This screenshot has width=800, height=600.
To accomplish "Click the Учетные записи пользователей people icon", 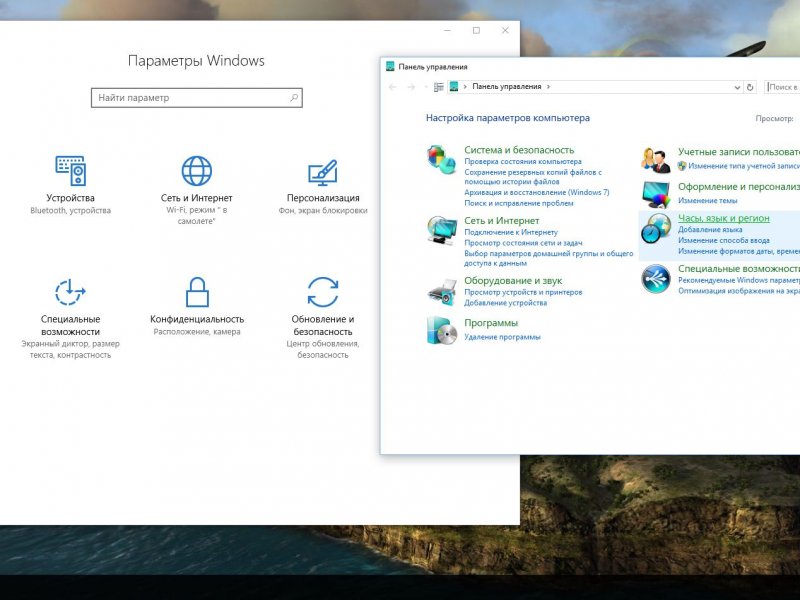I will coord(656,160).
